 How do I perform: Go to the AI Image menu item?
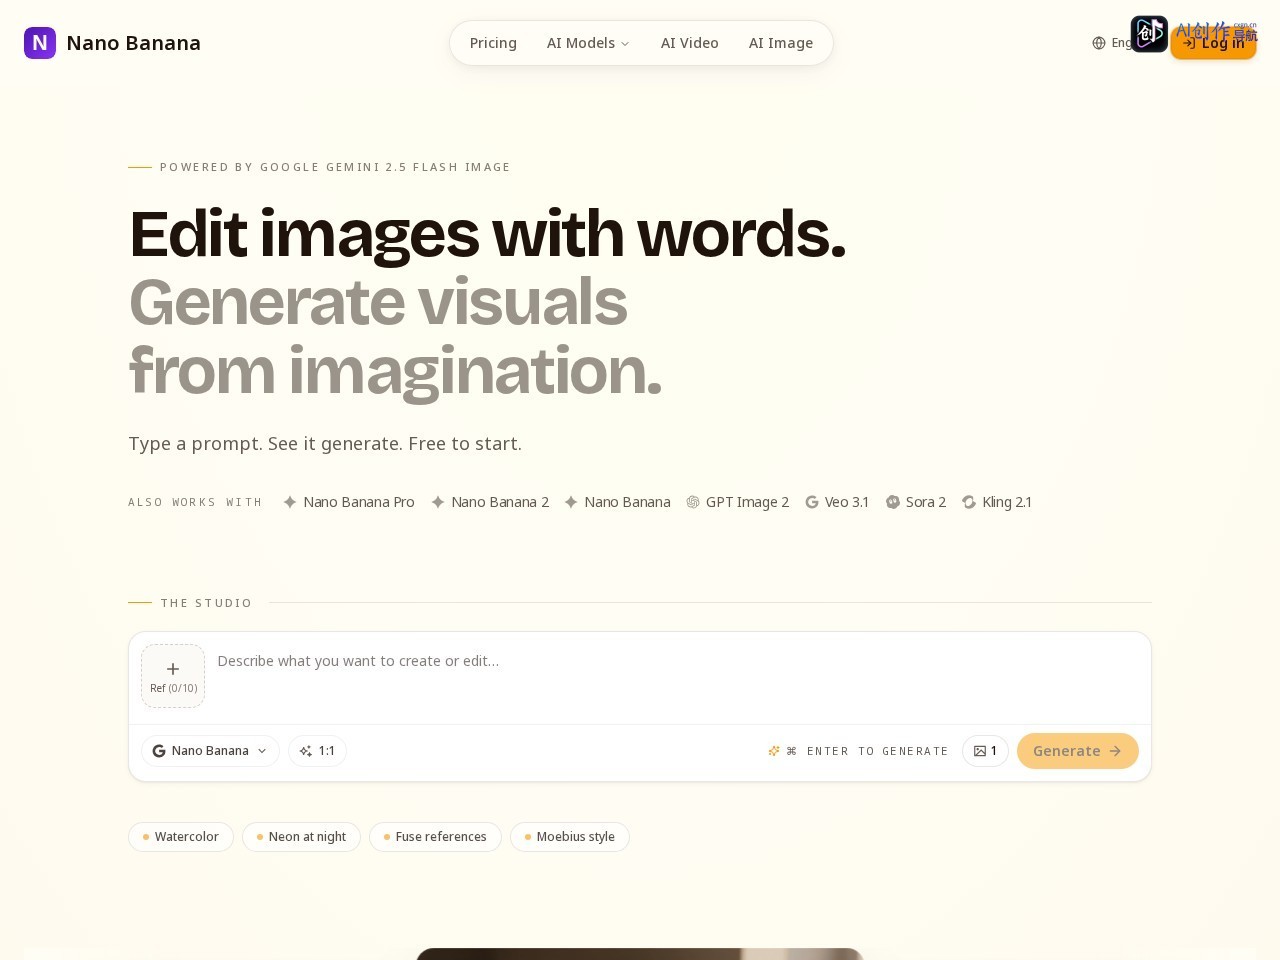tap(781, 43)
